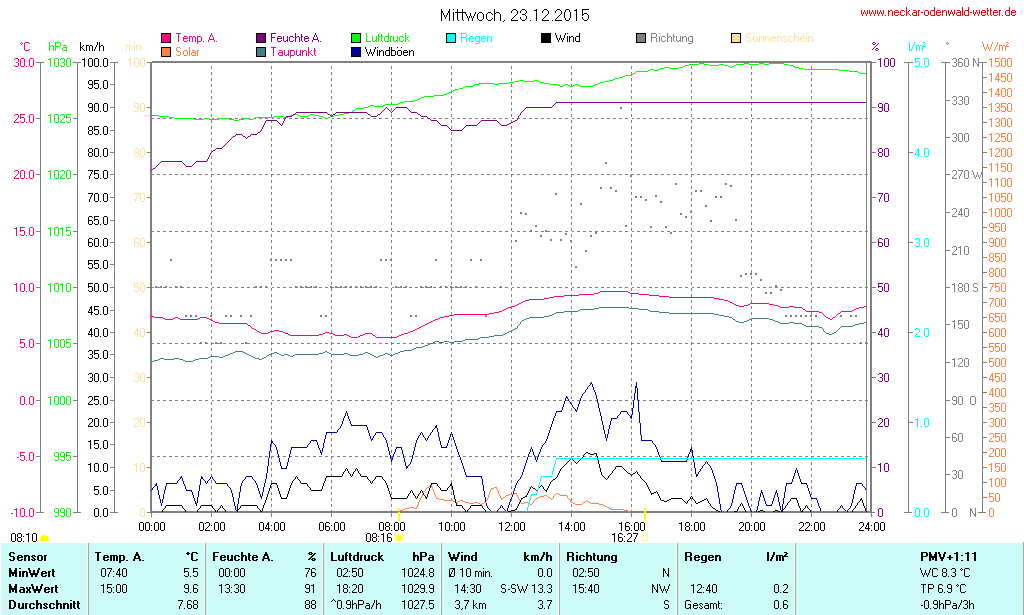Click the purple Feuchte A. legend swatch

261,38
